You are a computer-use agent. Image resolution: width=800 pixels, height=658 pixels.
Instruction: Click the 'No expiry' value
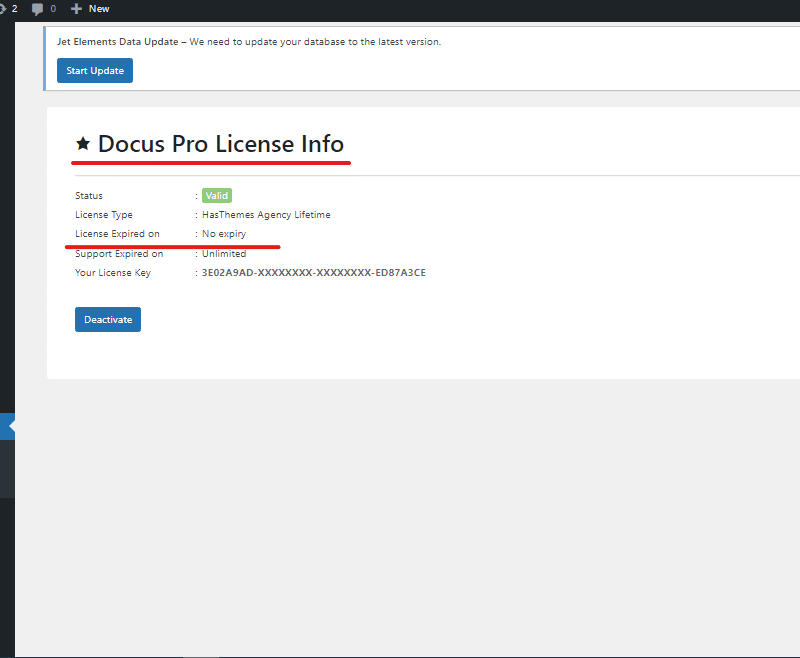[x=224, y=234]
